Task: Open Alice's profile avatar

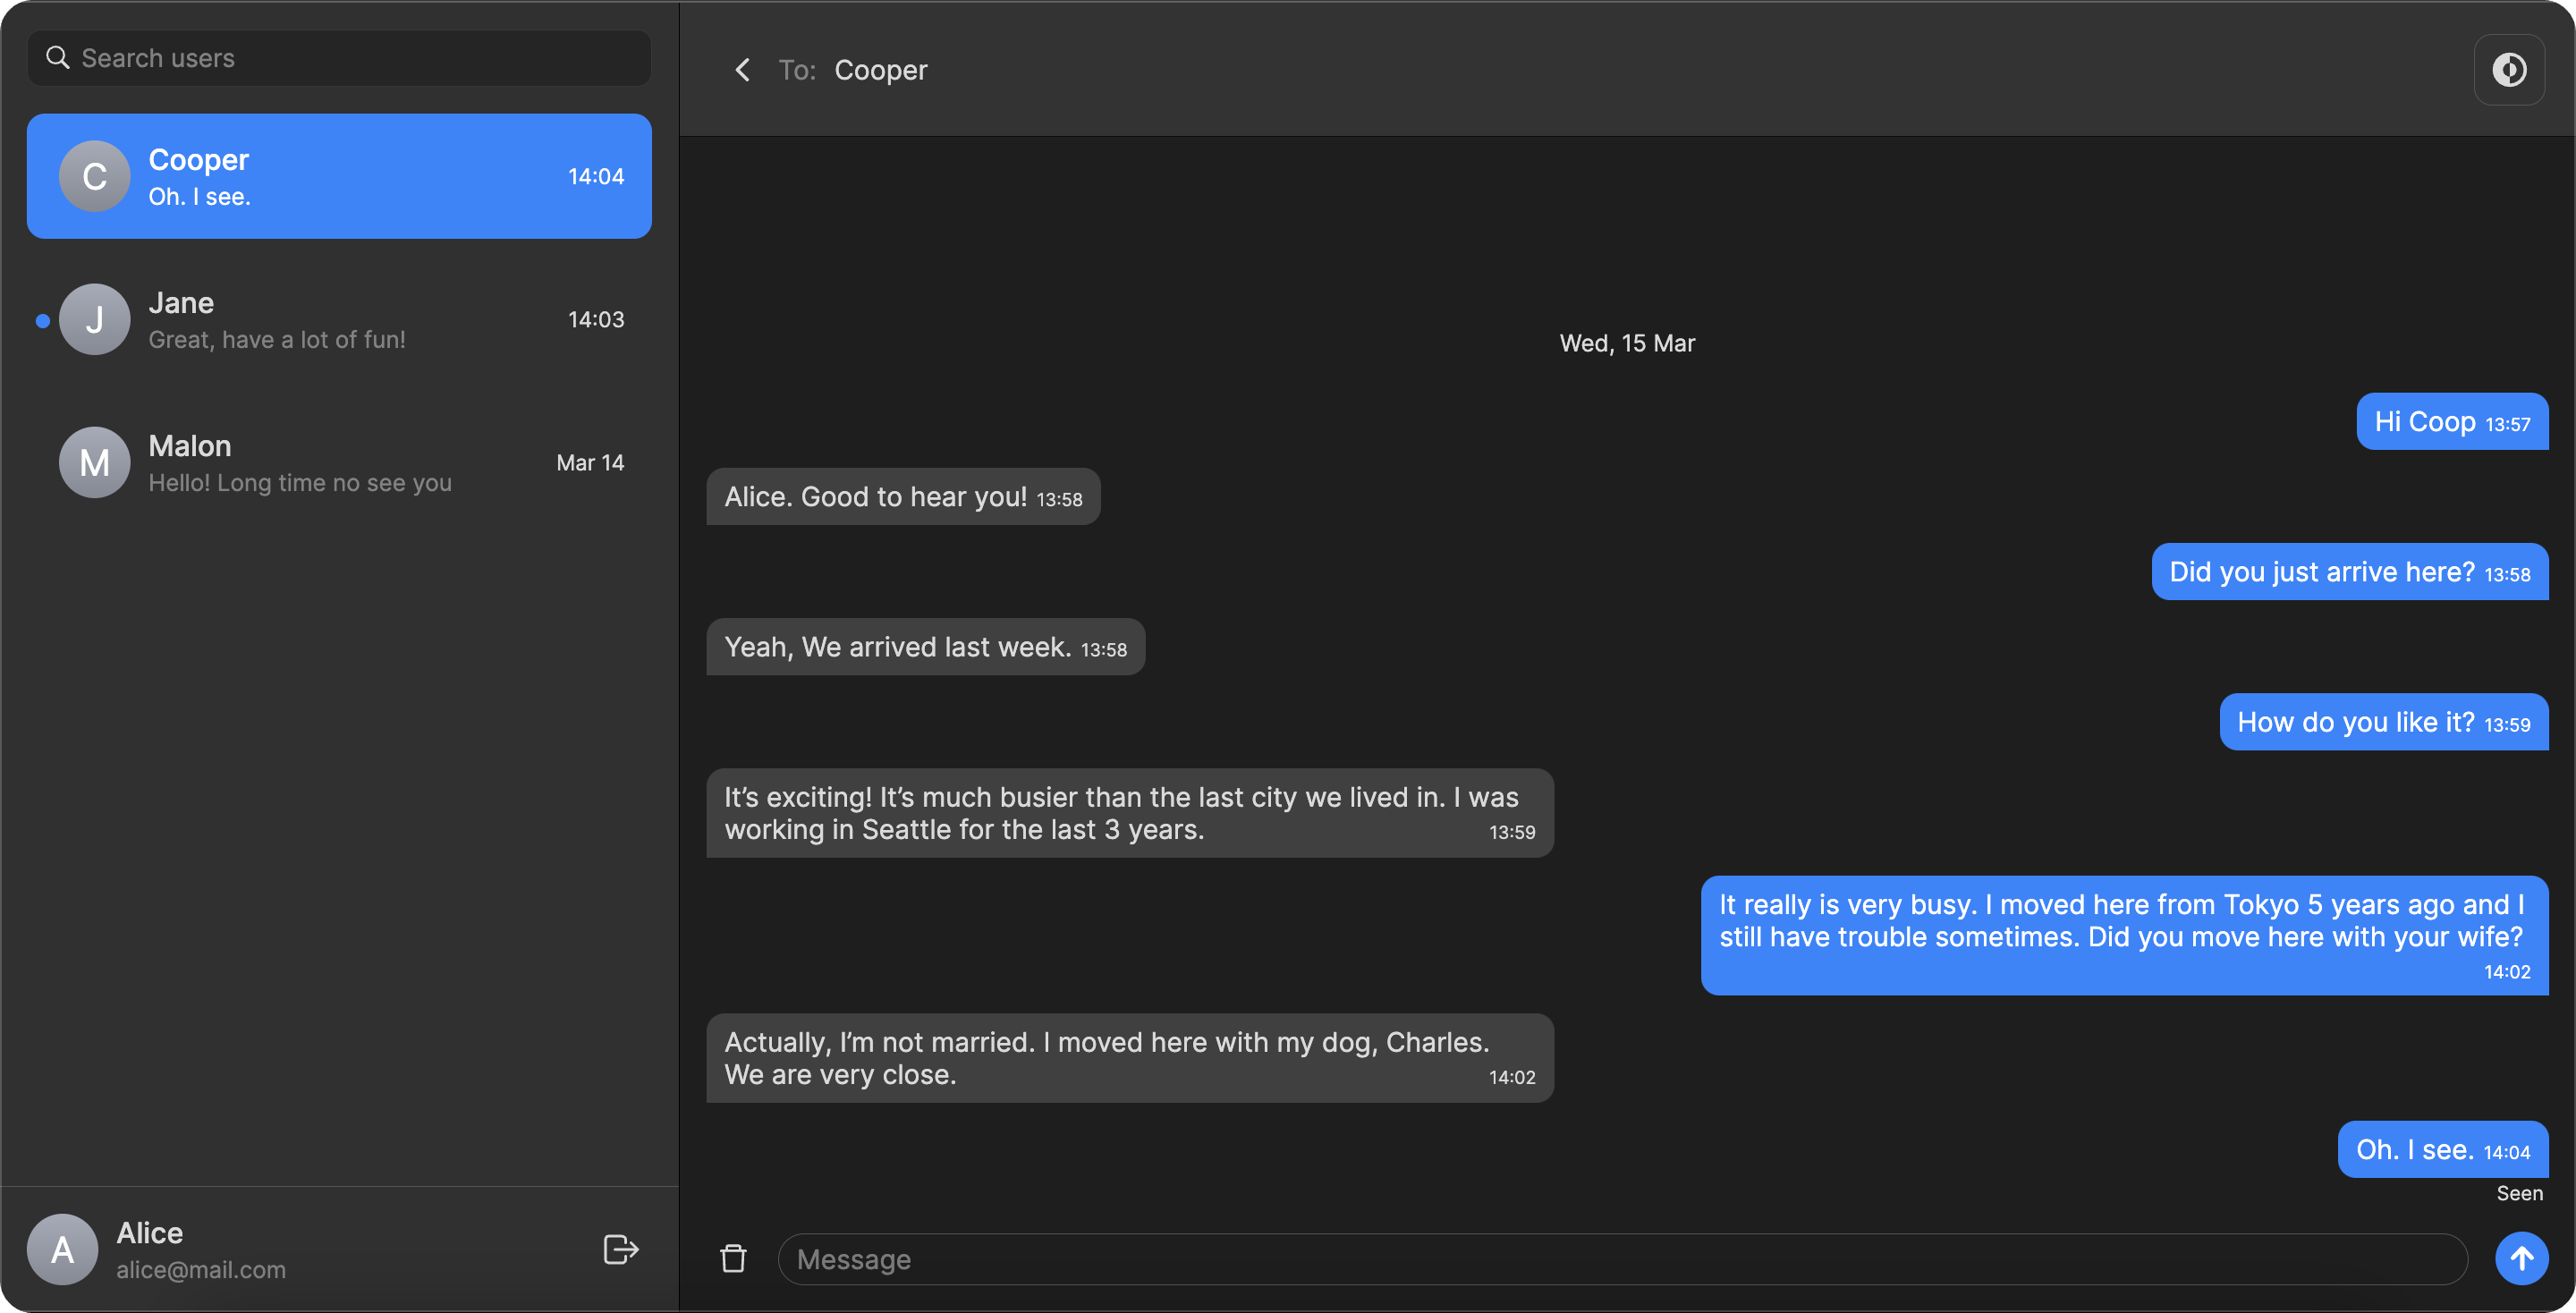Action: [x=61, y=1248]
